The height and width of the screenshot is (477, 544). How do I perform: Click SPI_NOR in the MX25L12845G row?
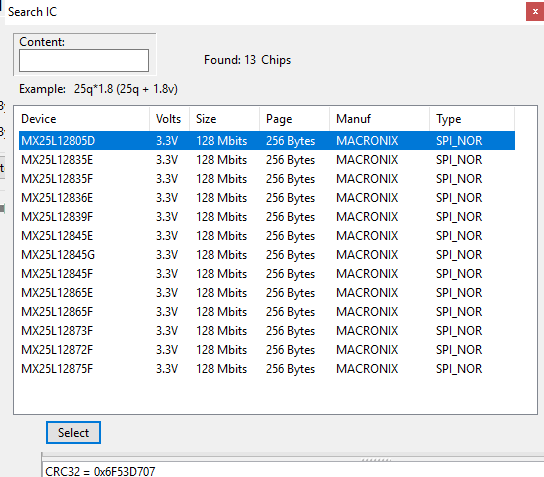click(x=459, y=255)
